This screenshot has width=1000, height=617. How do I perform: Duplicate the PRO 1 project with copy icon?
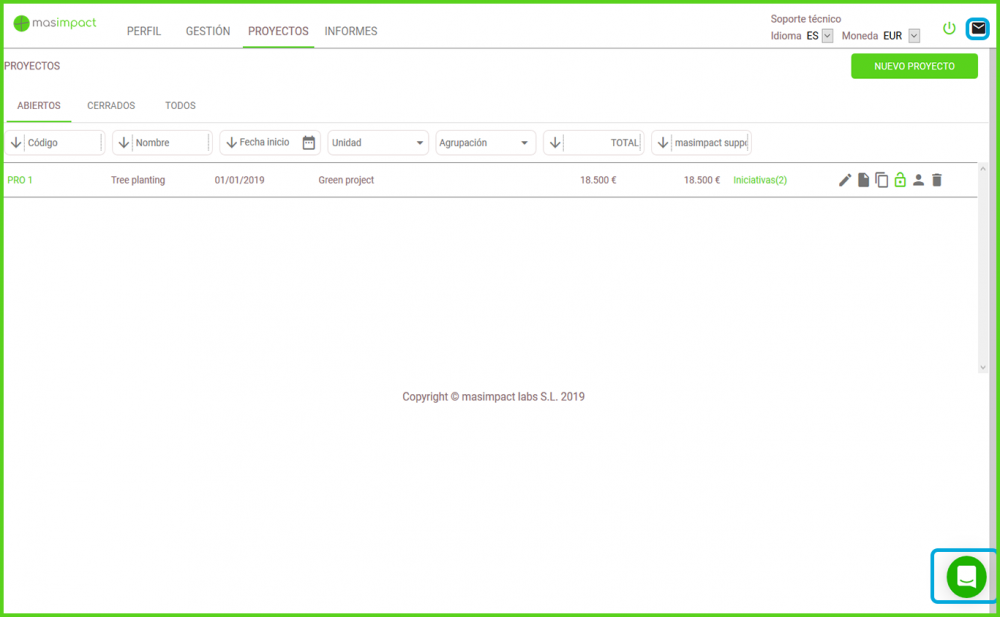click(x=881, y=180)
